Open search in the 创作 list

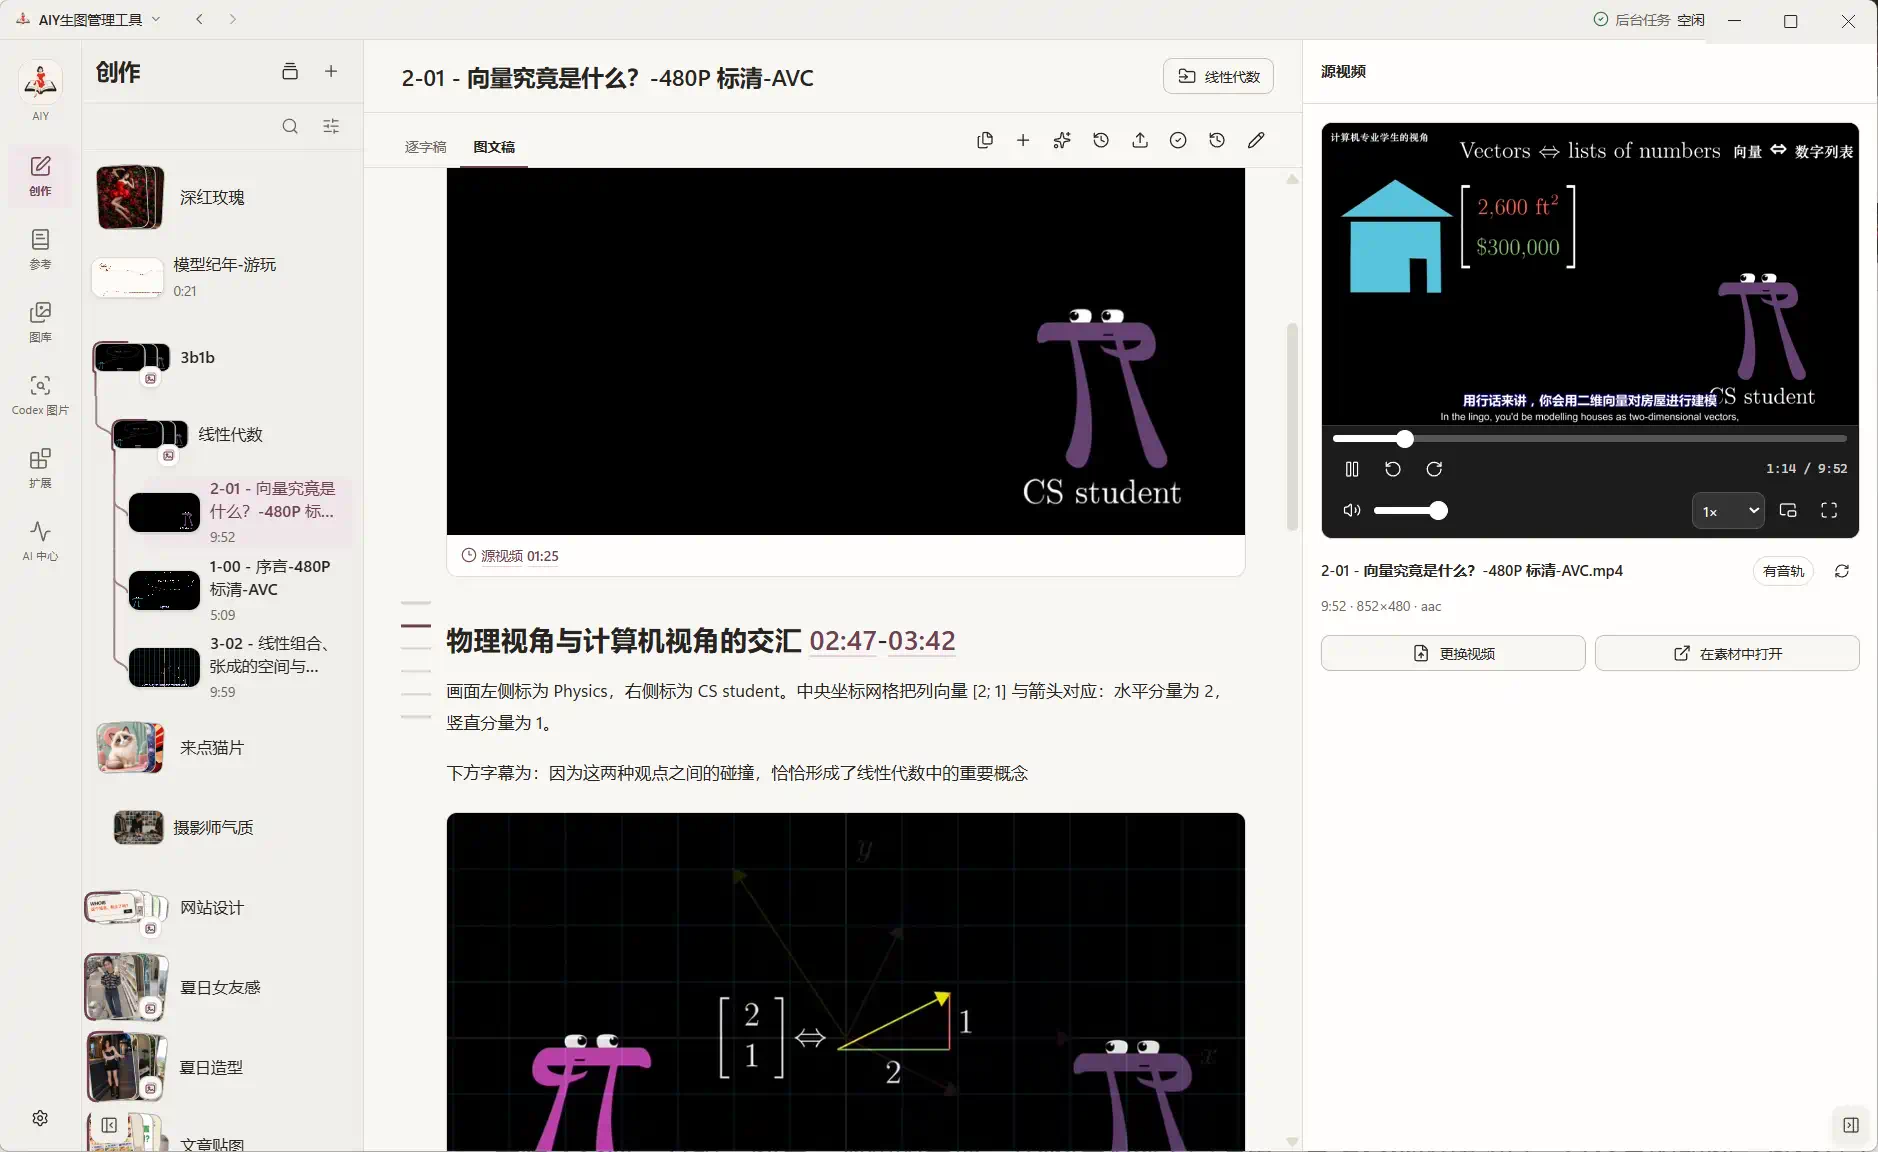(290, 126)
